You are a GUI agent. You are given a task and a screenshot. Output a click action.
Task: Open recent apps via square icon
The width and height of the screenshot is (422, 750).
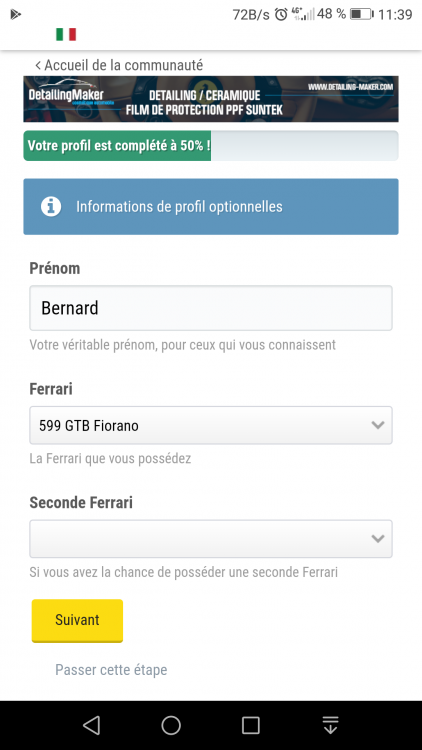click(x=250, y=725)
